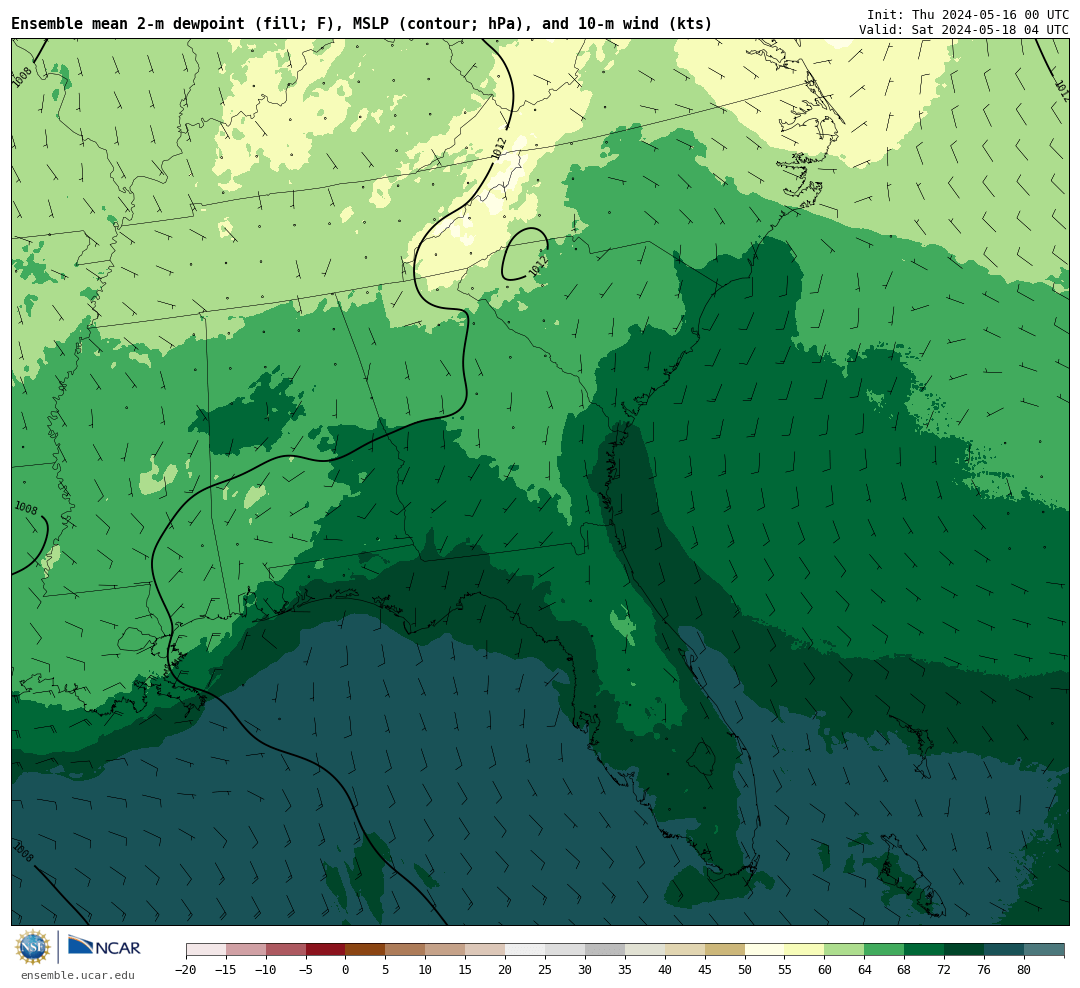This screenshot has width=1080, height=988.
Task: Click the dark red swatch between -5 and 0
Action: pyautogui.click(x=326, y=950)
